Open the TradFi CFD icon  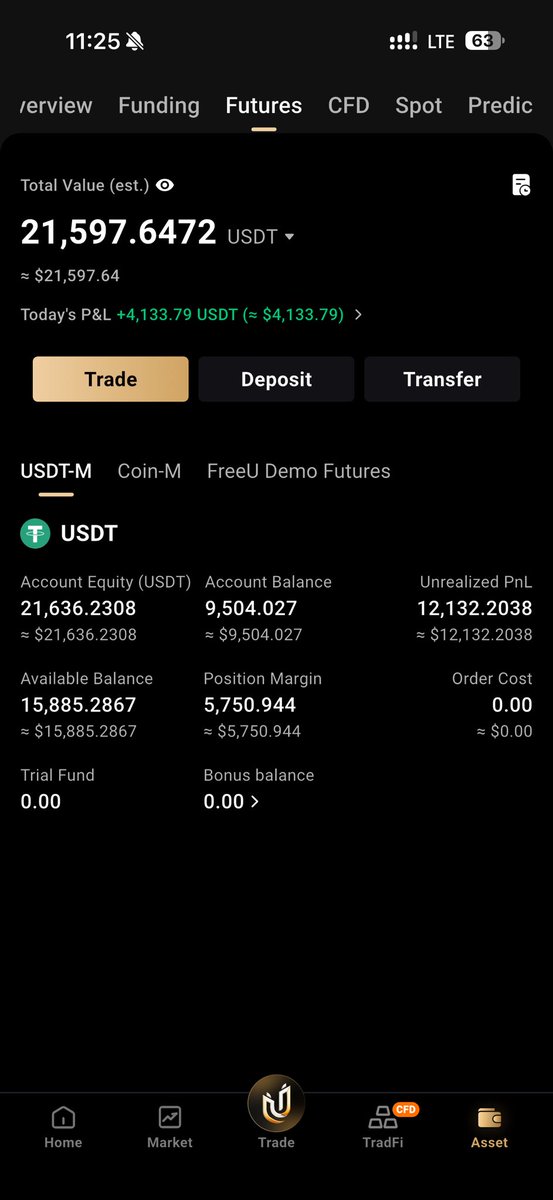coord(383,1117)
